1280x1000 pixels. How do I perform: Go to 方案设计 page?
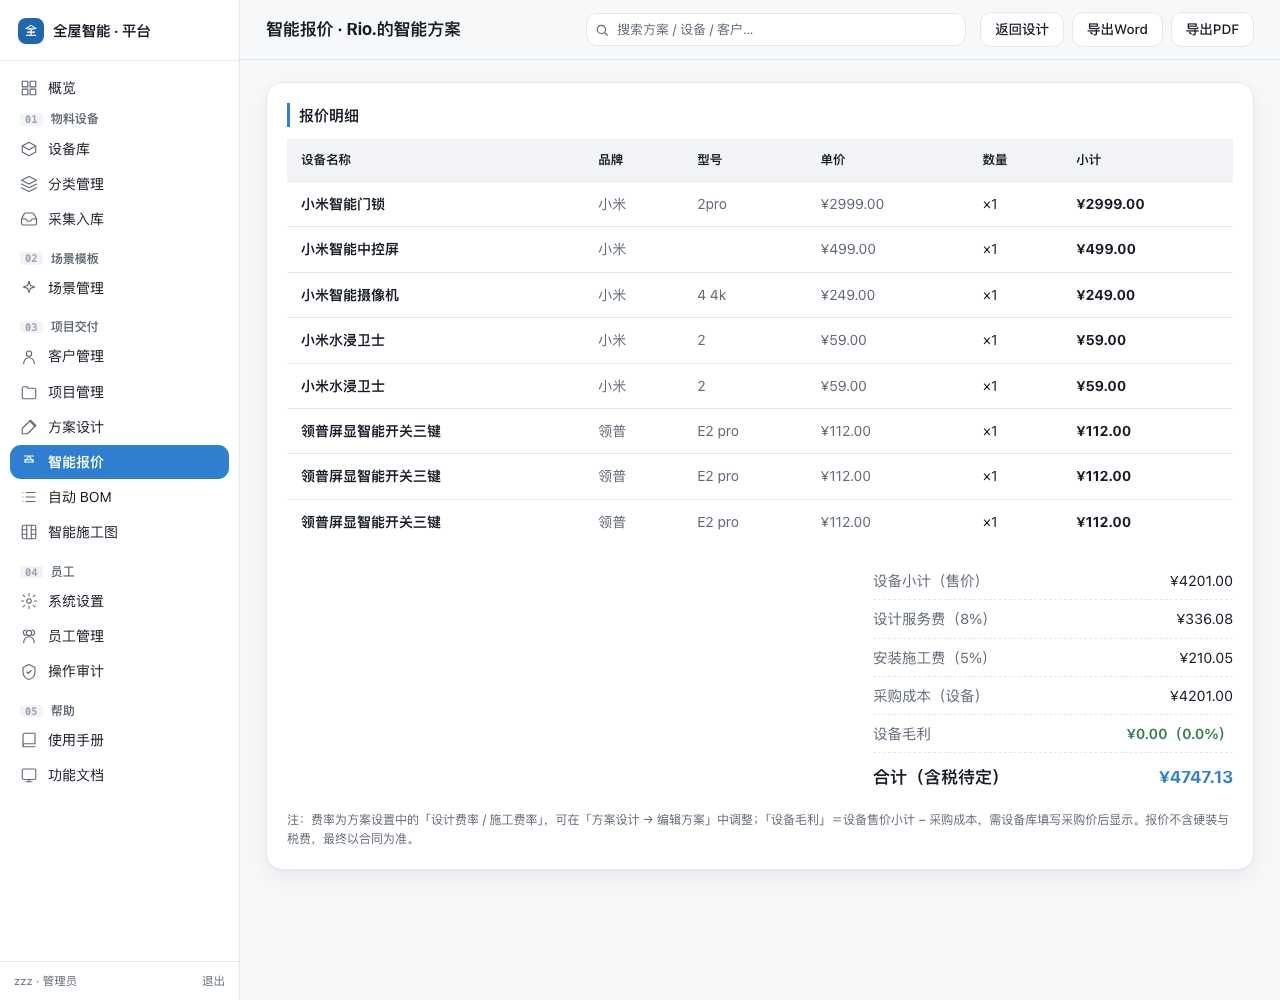[119, 427]
